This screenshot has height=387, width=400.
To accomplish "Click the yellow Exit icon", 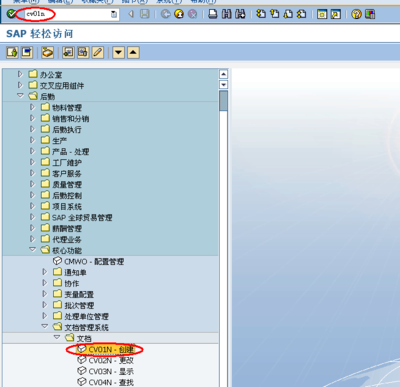I will pyautogui.click(x=179, y=14).
